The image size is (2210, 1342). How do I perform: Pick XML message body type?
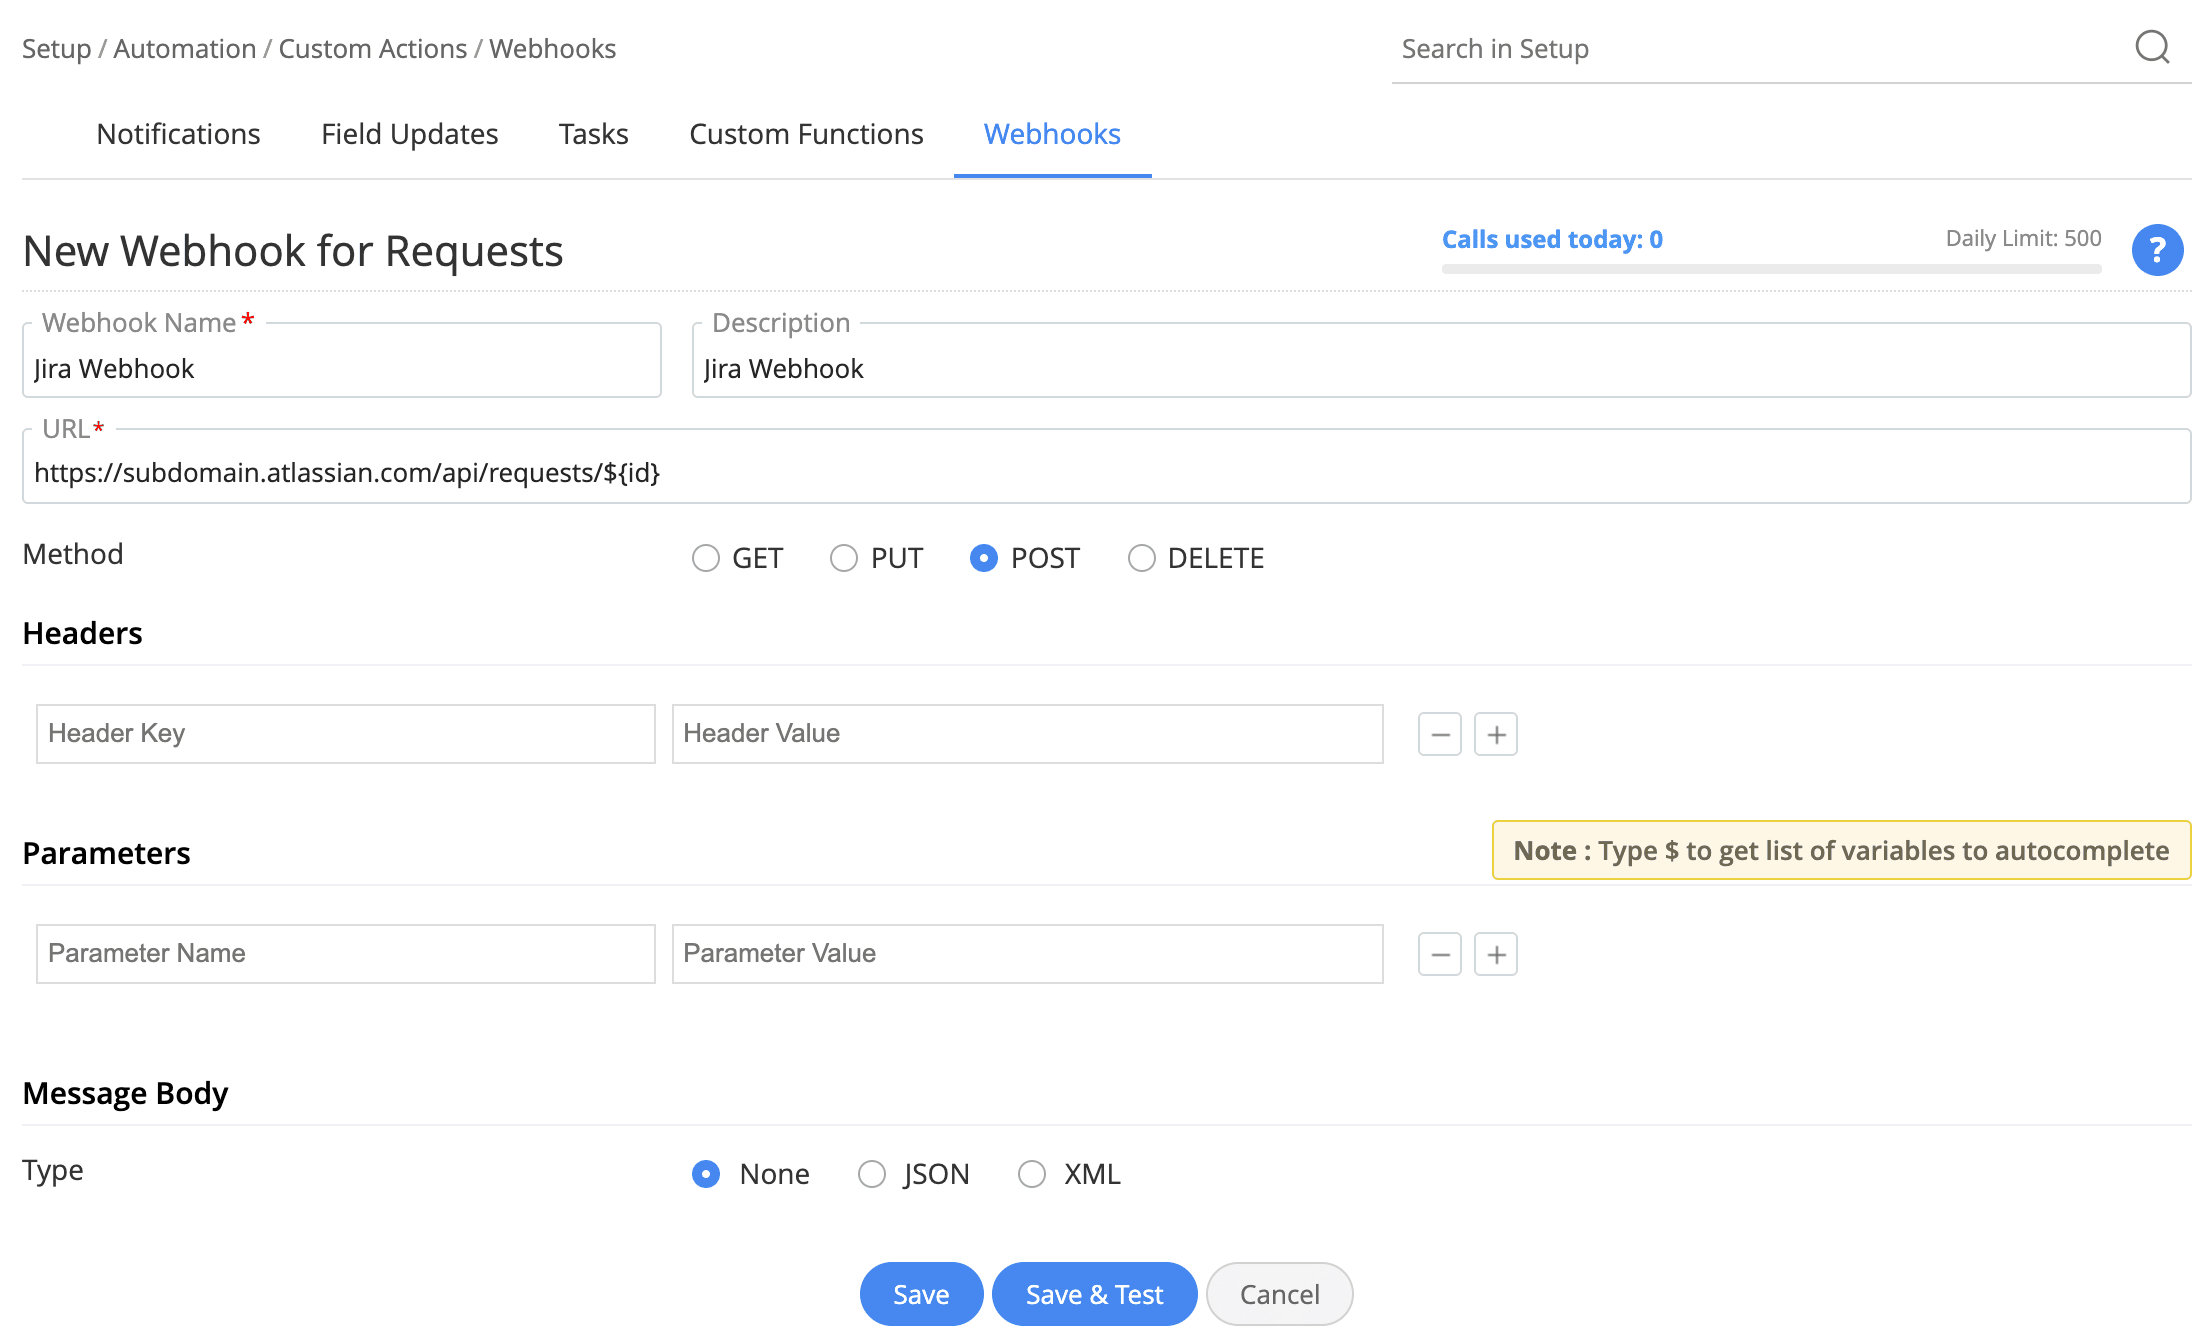click(x=1032, y=1174)
